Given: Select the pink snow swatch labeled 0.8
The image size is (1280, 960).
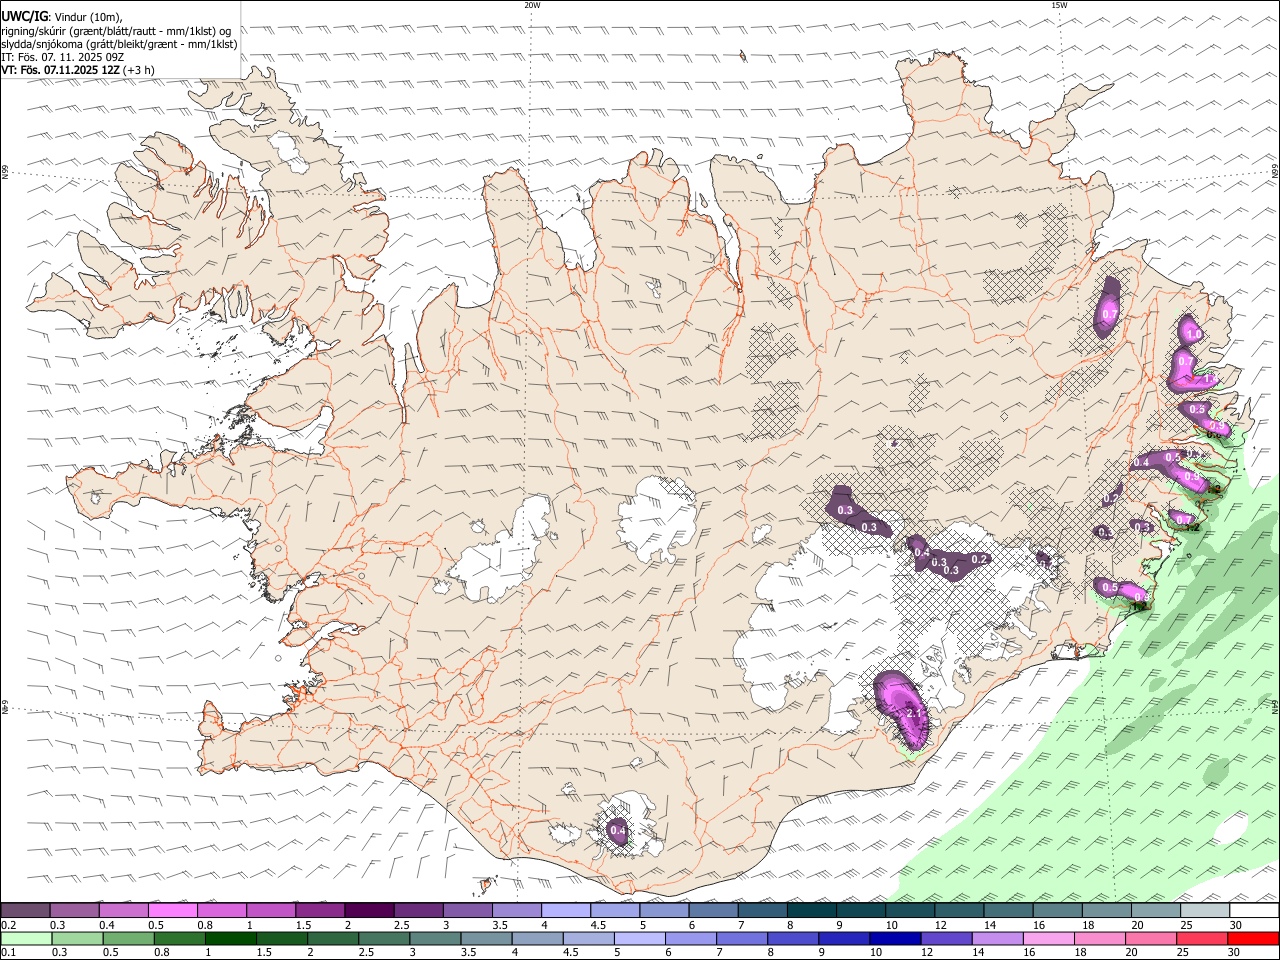Looking at the screenshot, I should [x=222, y=910].
